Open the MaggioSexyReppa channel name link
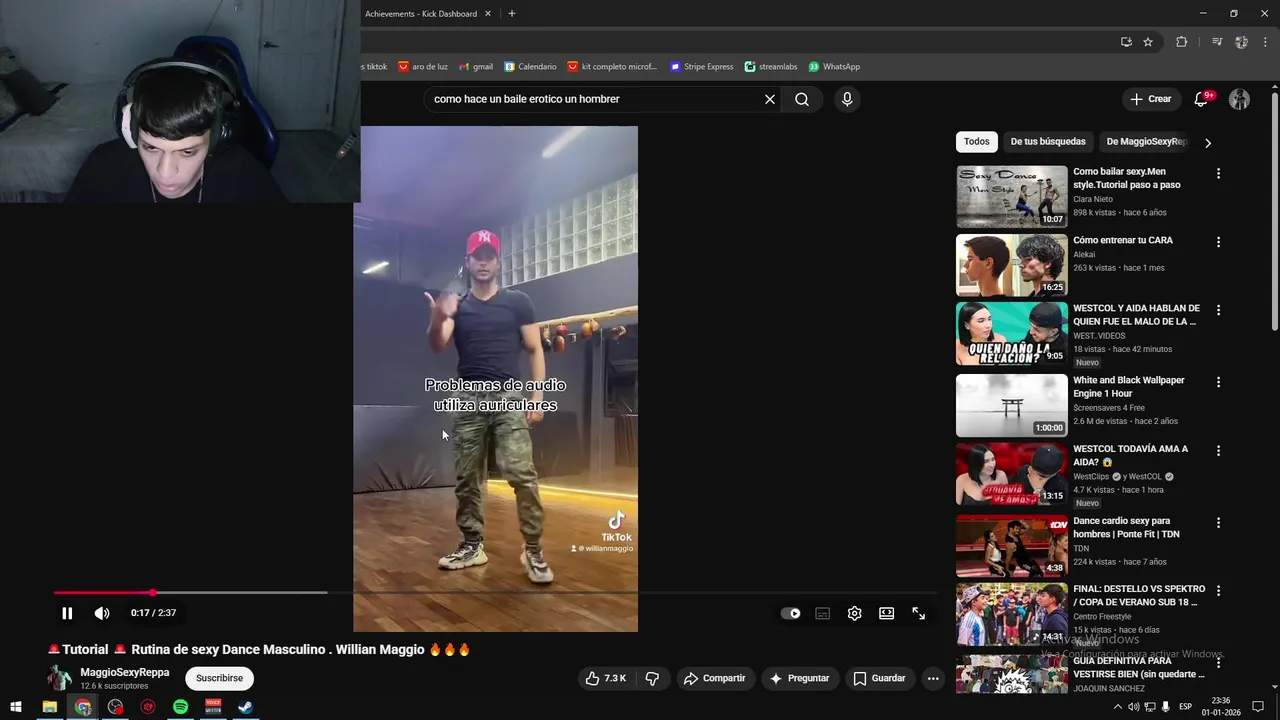Viewport: 1280px width, 720px height. (x=125, y=672)
